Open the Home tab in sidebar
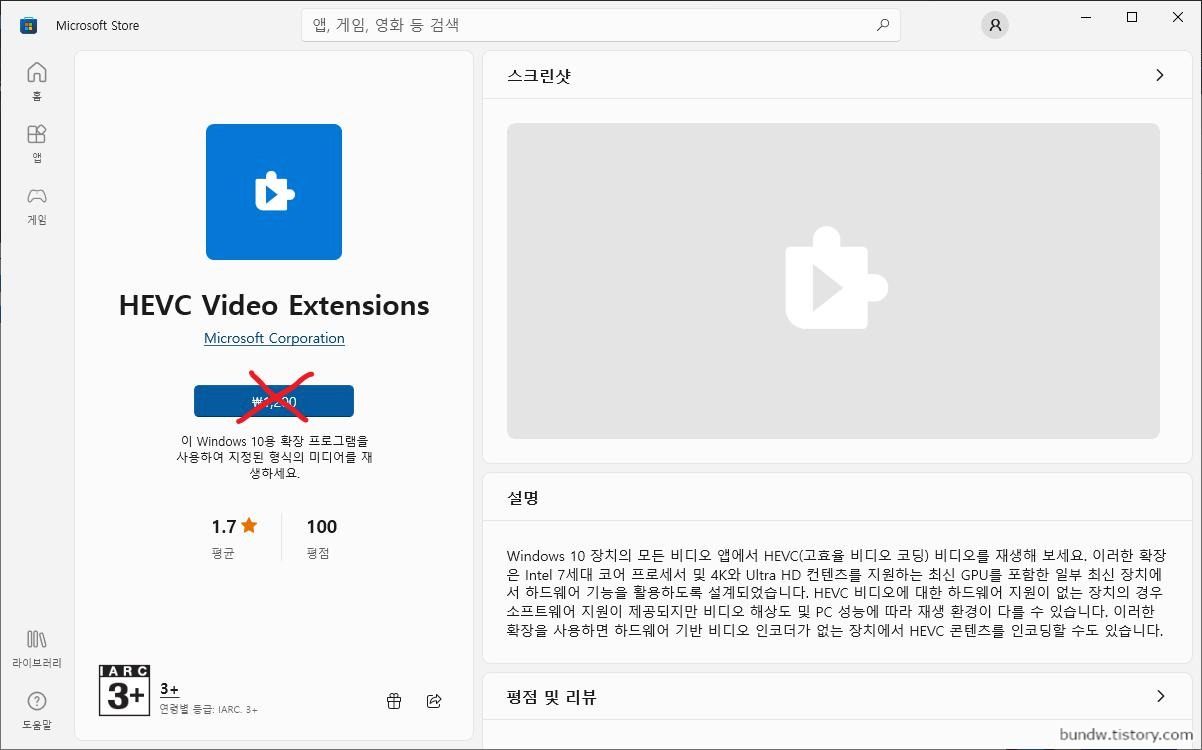 pos(37,81)
